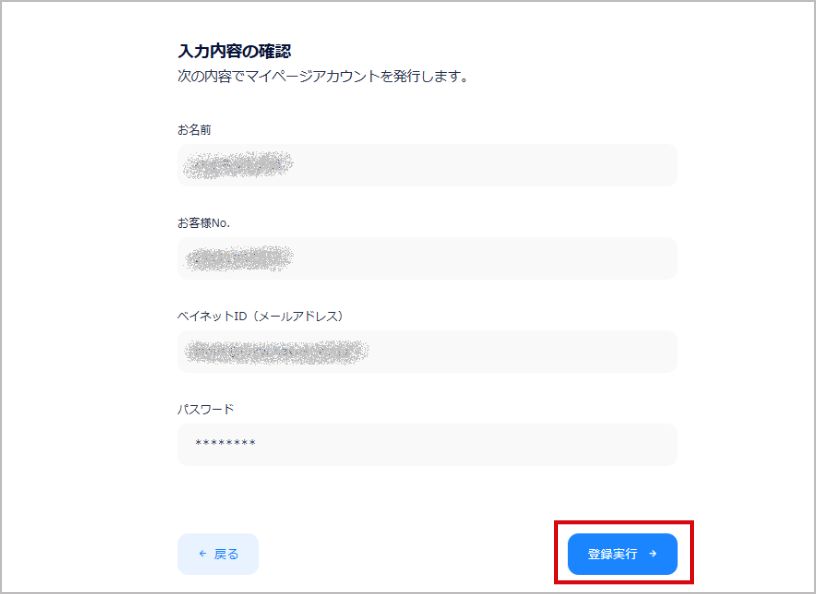Select the ベイネットID email field
816x594 pixels.
(x=427, y=351)
